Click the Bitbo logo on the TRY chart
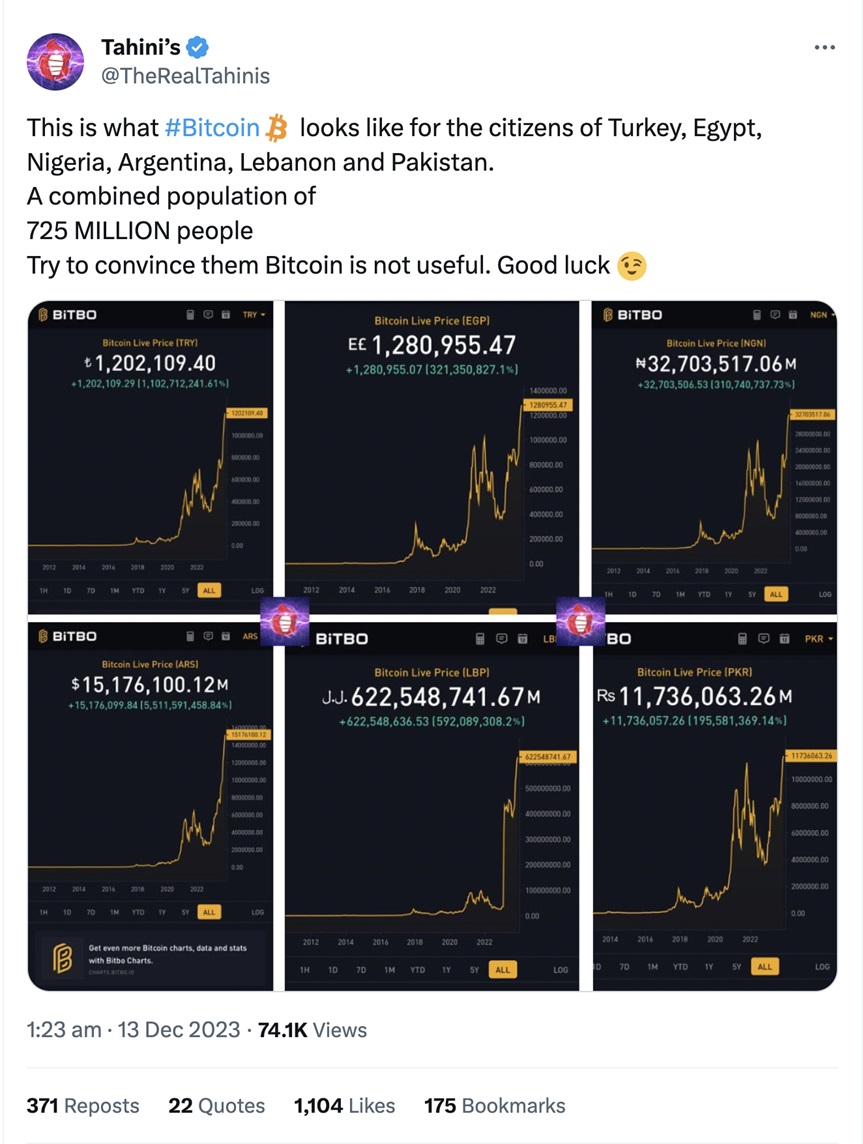 coord(68,314)
